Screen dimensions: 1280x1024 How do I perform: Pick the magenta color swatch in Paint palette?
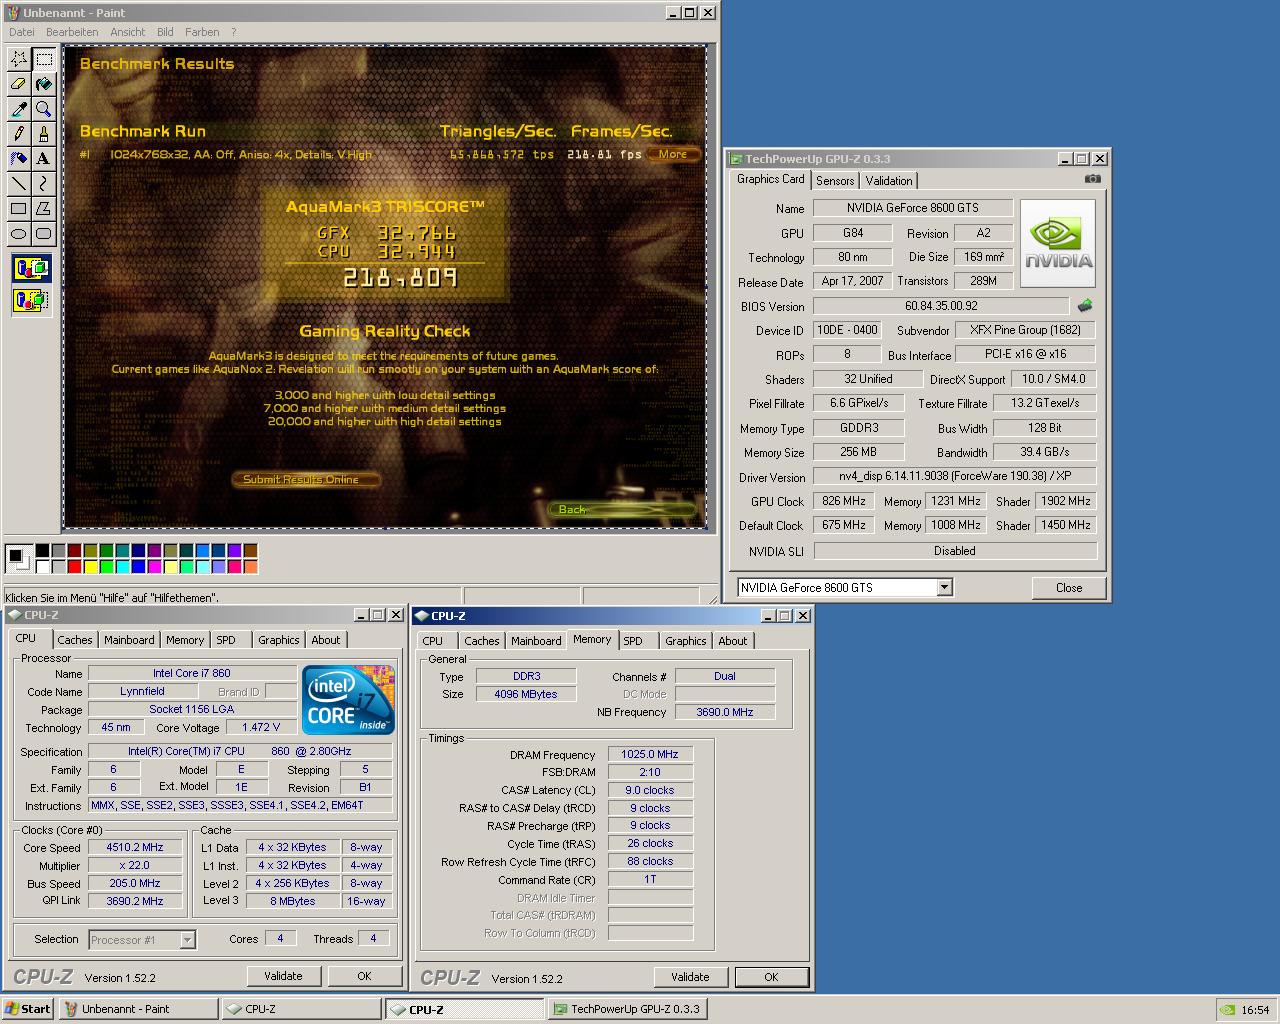pyautogui.click(x=155, y=567)
